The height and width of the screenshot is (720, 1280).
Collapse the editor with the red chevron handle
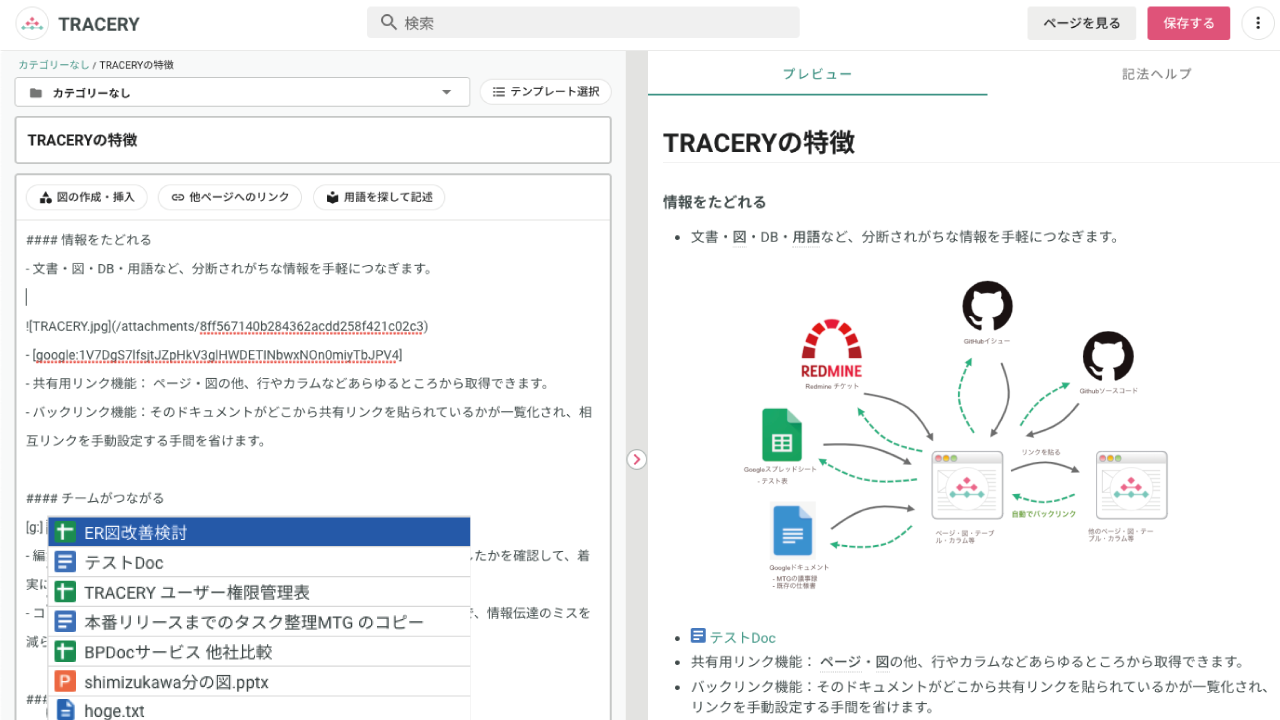[637, 459]
